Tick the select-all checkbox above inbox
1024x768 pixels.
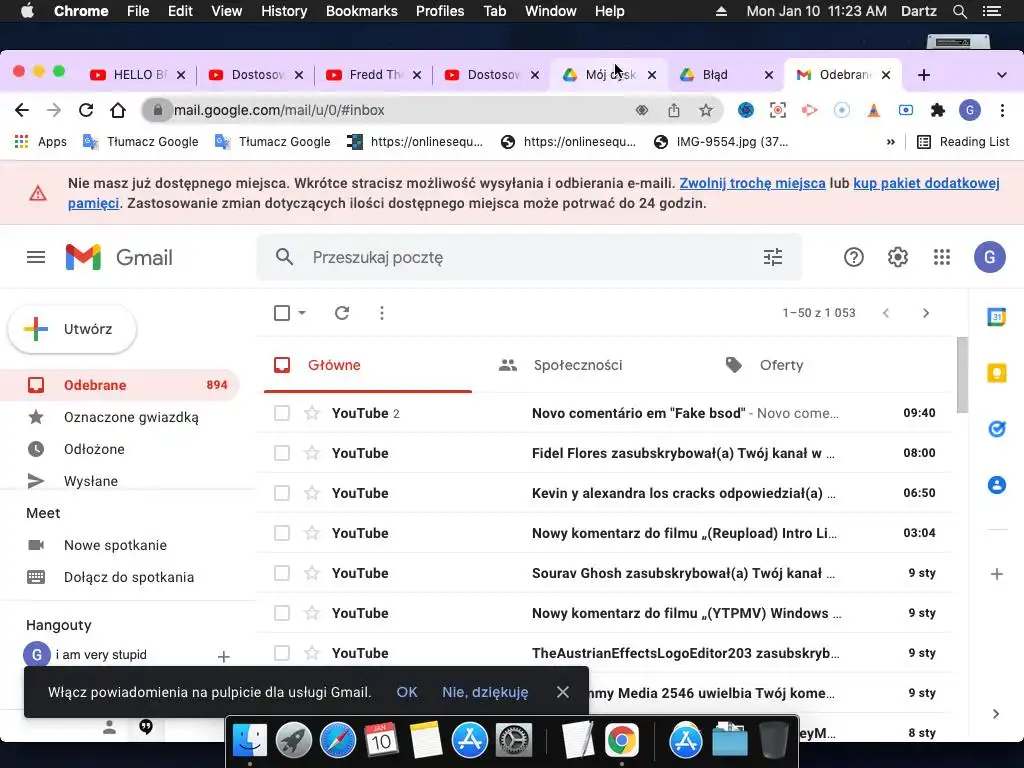coord(282,313)
